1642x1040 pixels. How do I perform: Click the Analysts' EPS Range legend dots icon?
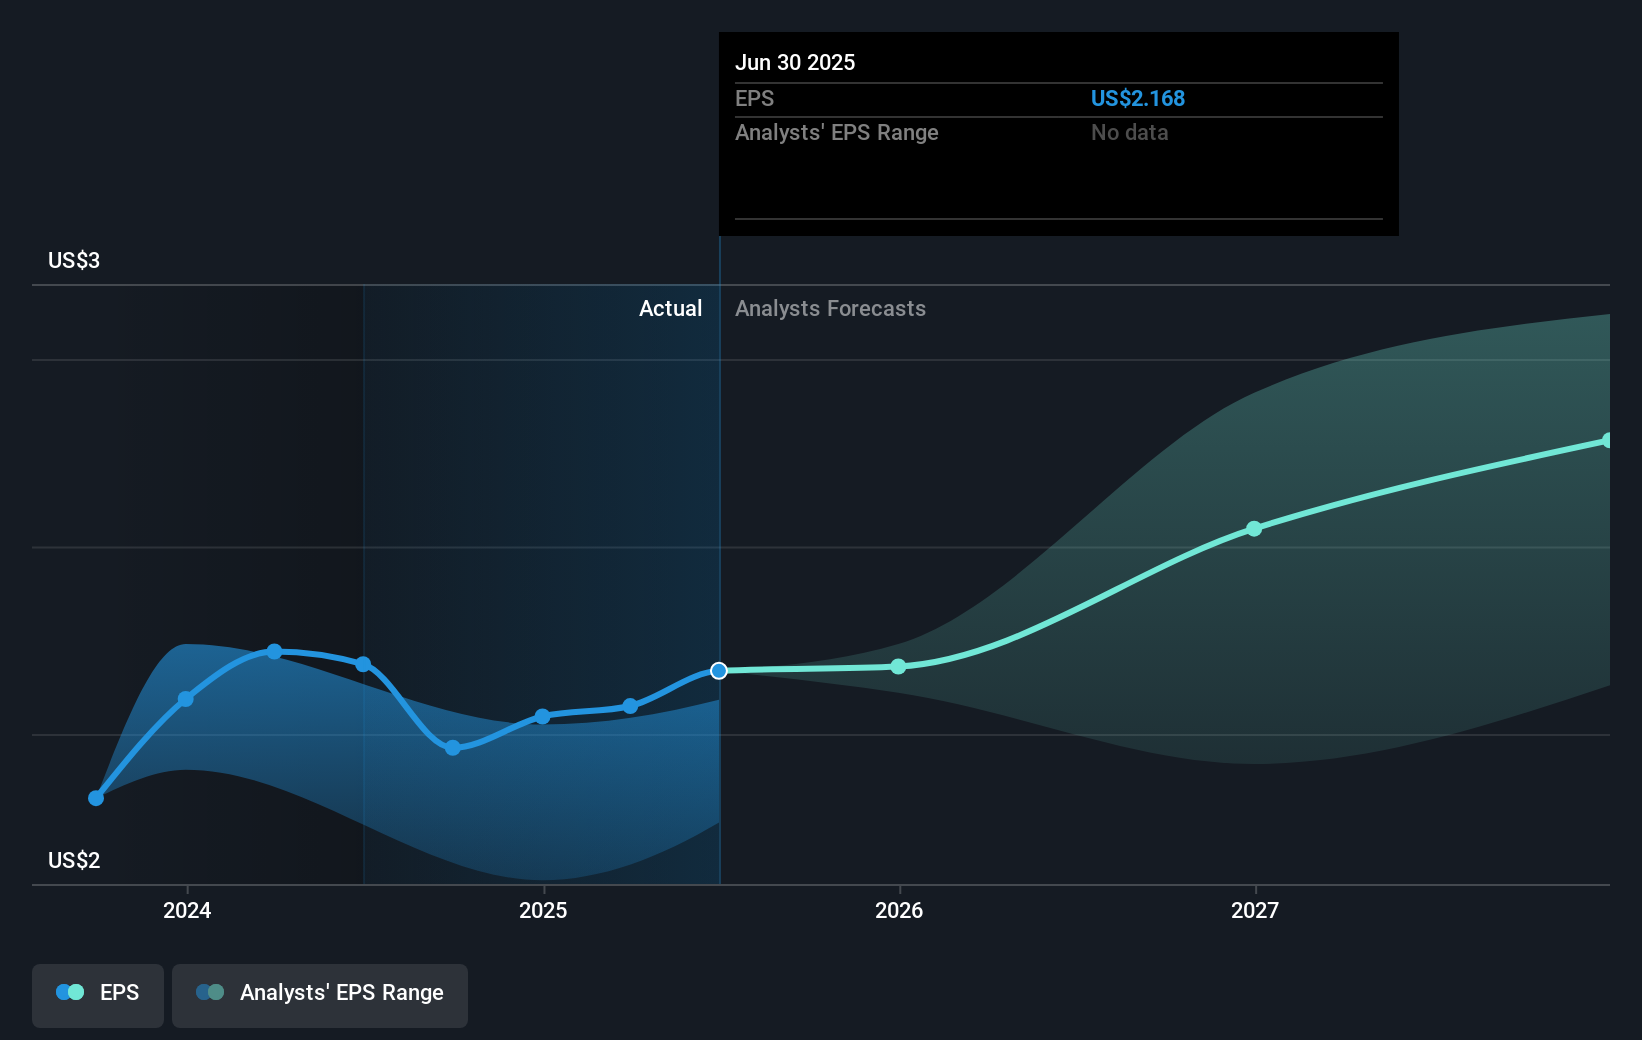tap(210, 992)
